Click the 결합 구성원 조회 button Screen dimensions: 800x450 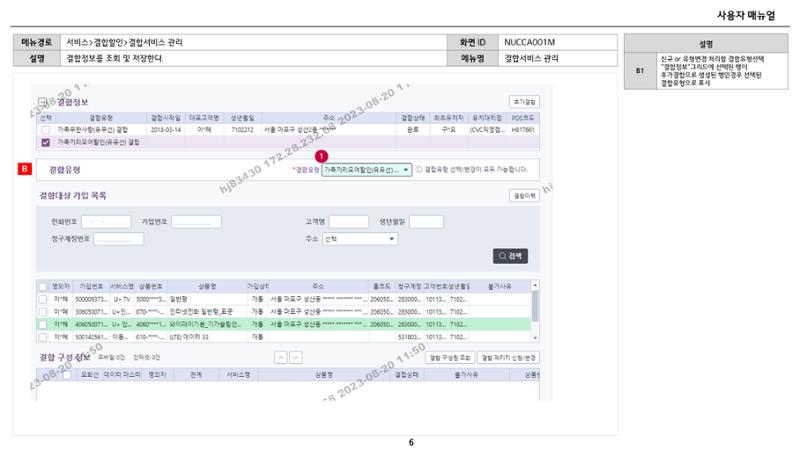click(x=449, y=358)
